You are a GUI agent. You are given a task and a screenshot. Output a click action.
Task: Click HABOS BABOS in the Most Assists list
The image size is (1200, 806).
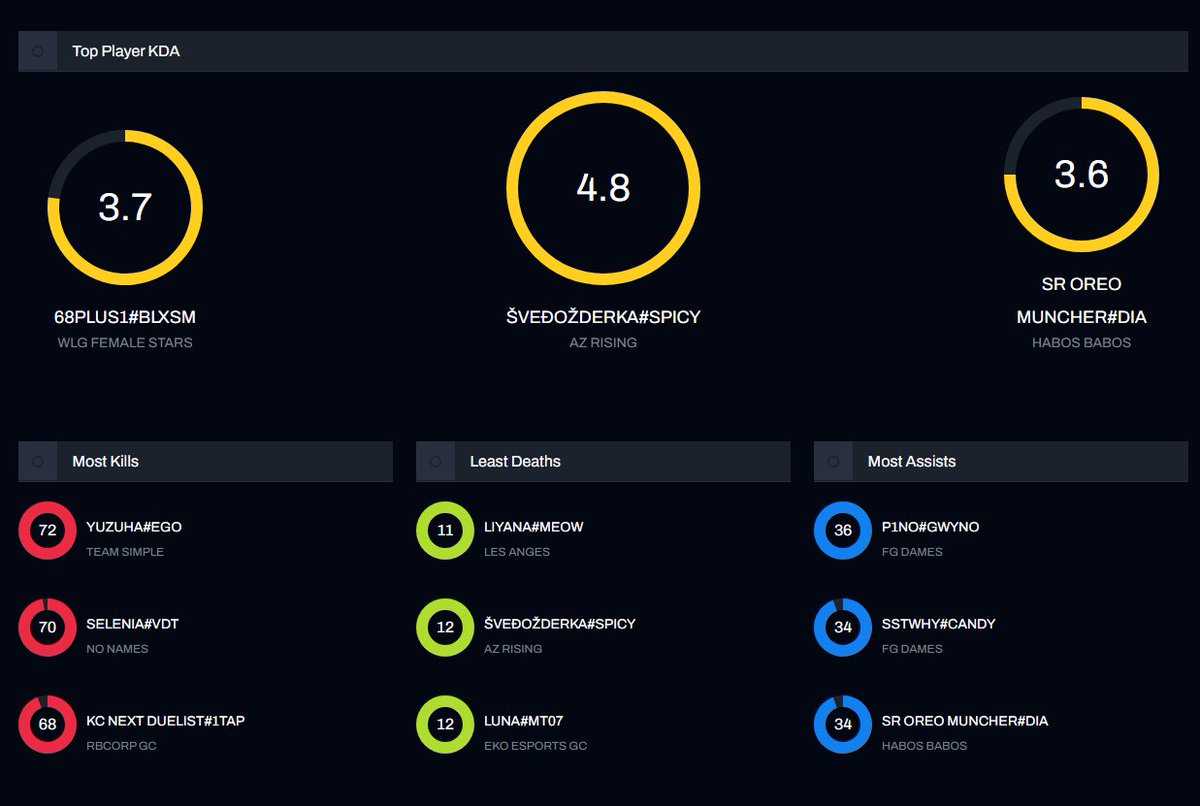[x=925, y=746]
